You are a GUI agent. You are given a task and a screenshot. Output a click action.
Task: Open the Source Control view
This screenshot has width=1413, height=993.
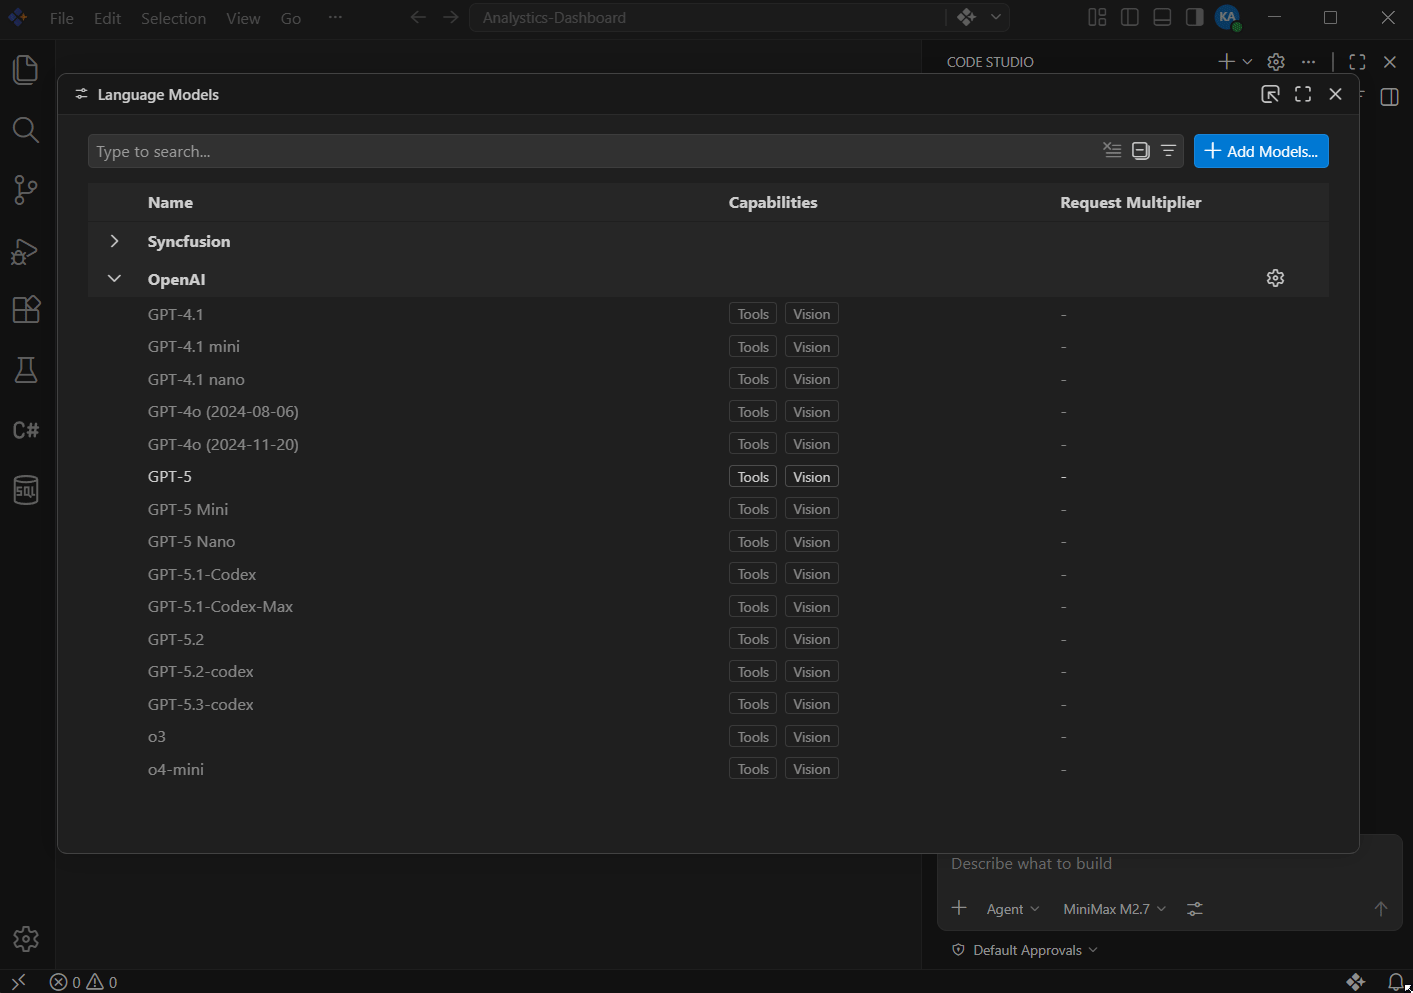pos(26,190)
